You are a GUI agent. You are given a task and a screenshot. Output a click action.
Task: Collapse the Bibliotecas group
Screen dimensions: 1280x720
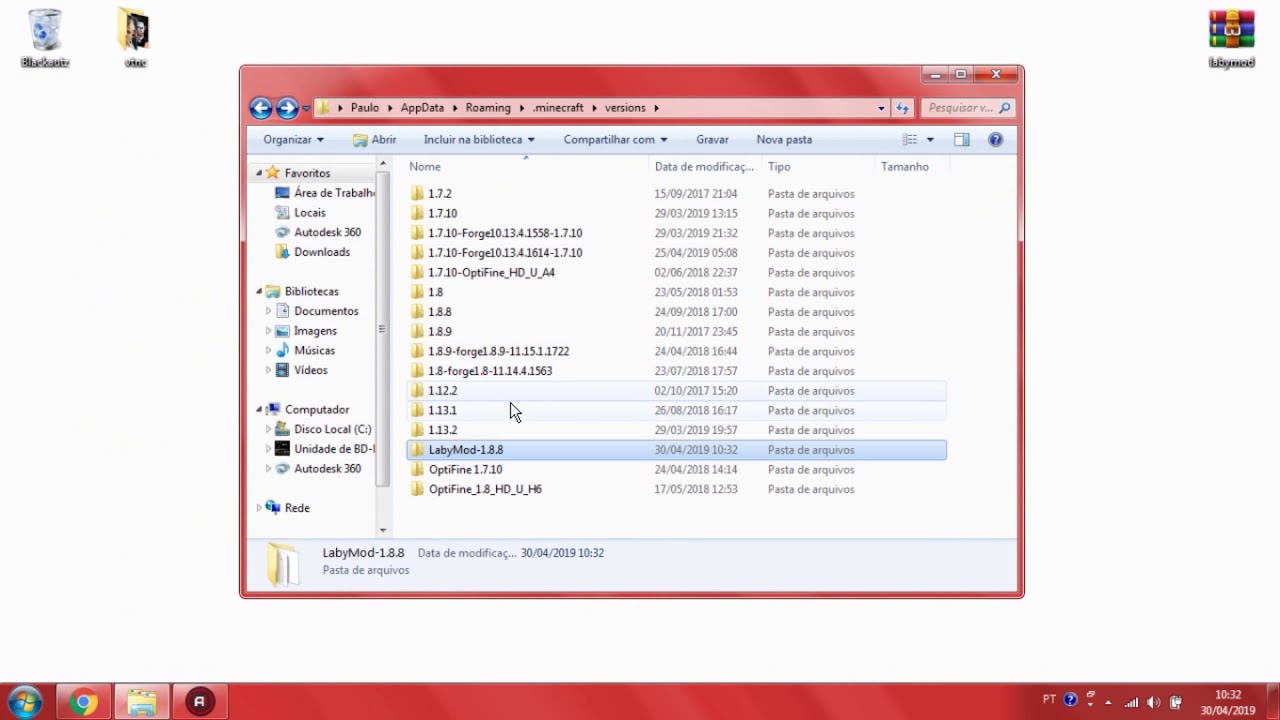tap(259, 292)
